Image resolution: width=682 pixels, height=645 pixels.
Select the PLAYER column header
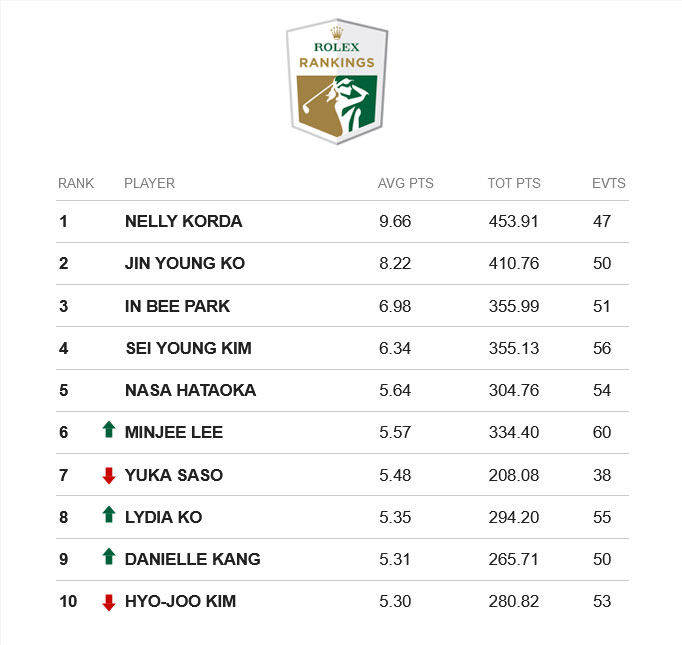149,183
